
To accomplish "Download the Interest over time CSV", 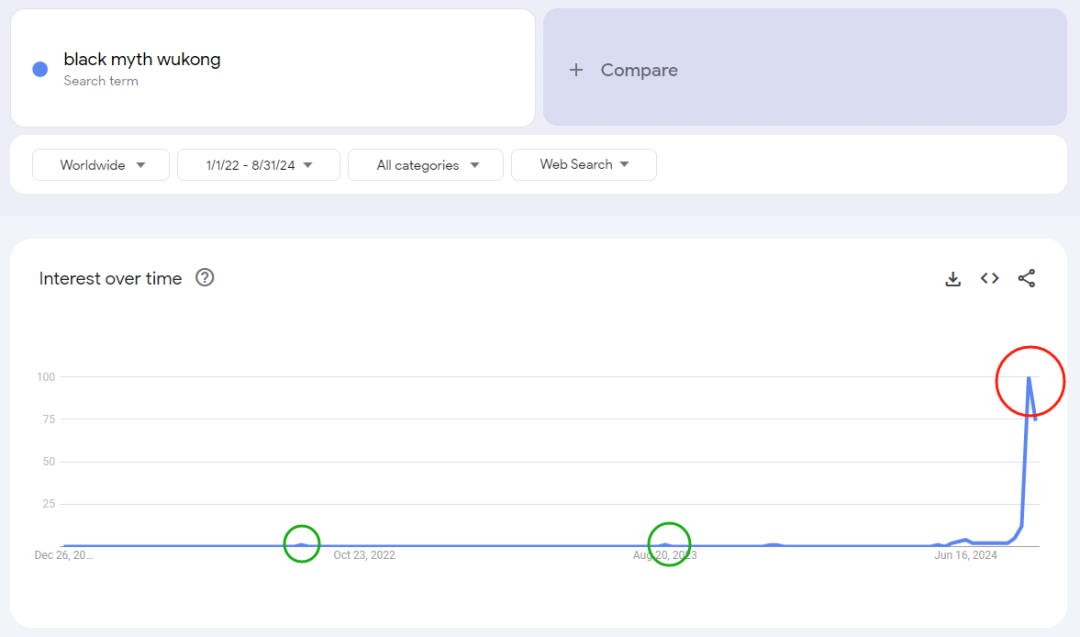I will pyautogui.click(x=953, y=279).
